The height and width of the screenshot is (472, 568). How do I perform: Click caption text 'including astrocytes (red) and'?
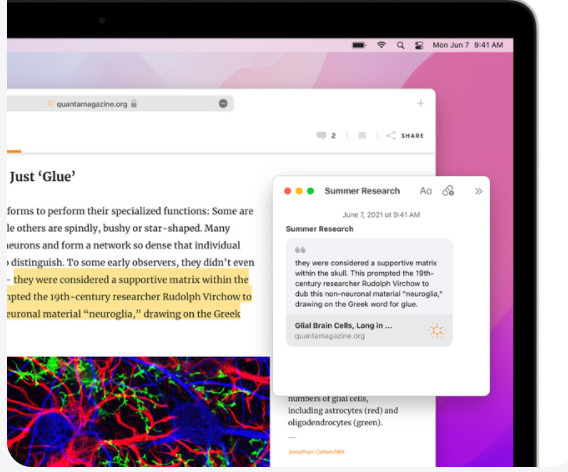point(343,410)
